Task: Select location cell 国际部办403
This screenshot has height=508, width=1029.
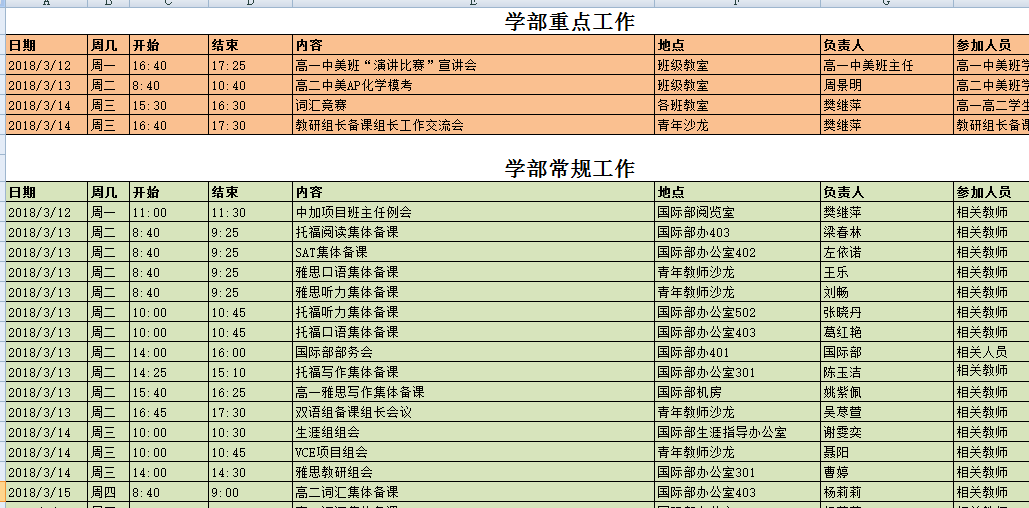Action: (738, 232)
